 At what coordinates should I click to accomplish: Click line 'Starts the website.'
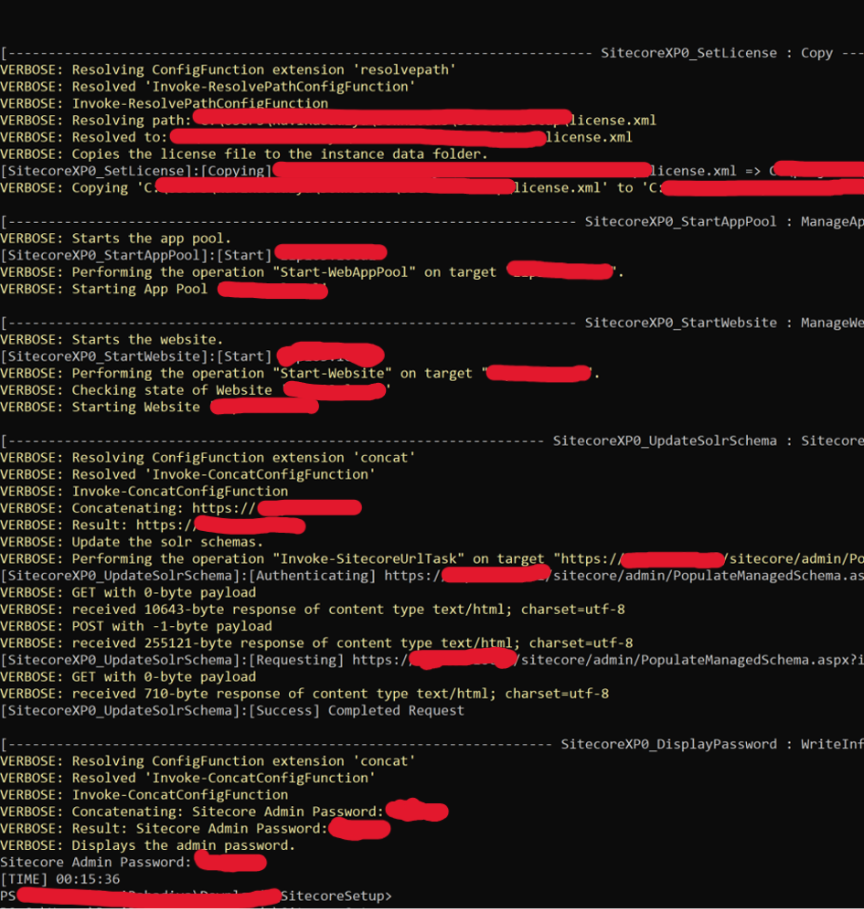point(111,339)
